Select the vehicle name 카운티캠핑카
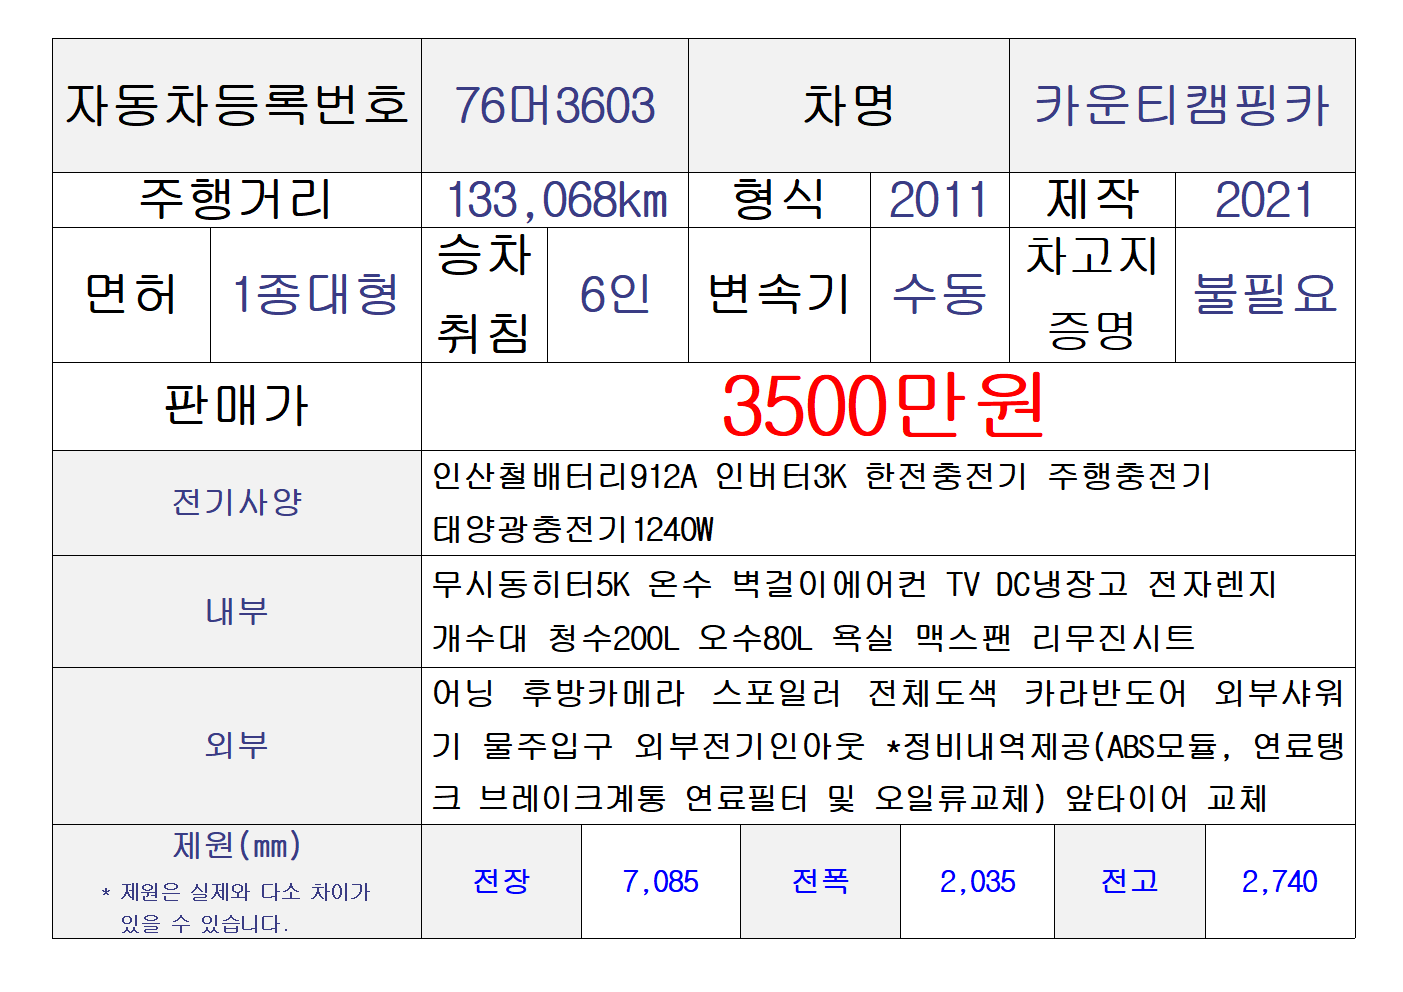 (1181, 106)
